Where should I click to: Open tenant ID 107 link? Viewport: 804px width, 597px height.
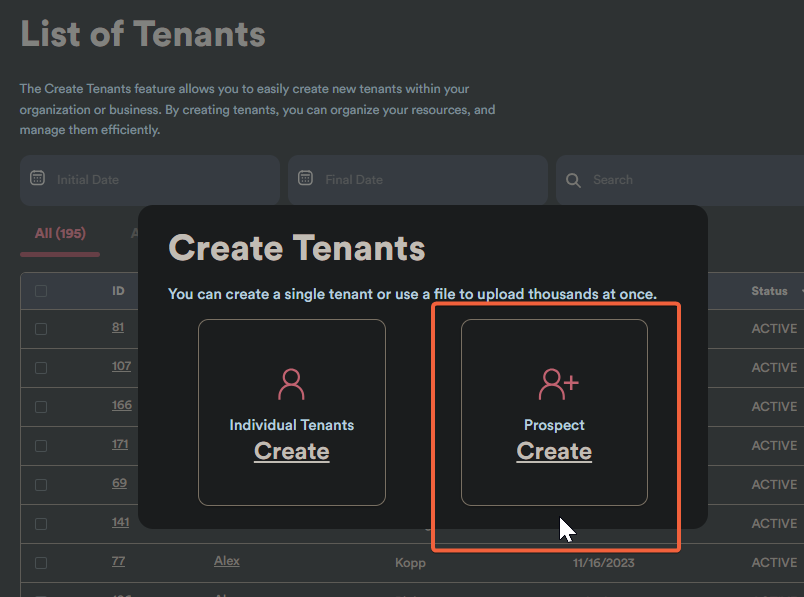pos(121,366)
